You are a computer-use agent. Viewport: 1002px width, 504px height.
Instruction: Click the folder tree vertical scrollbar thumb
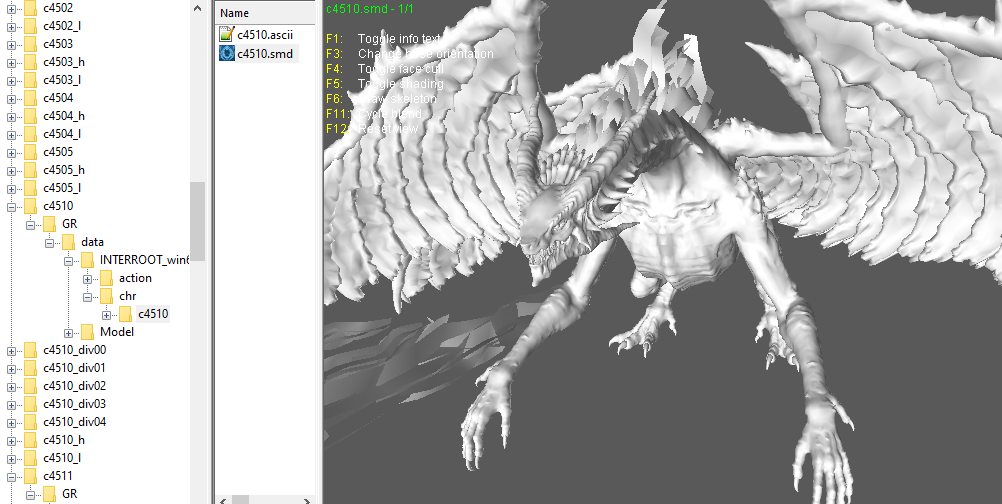197,221
